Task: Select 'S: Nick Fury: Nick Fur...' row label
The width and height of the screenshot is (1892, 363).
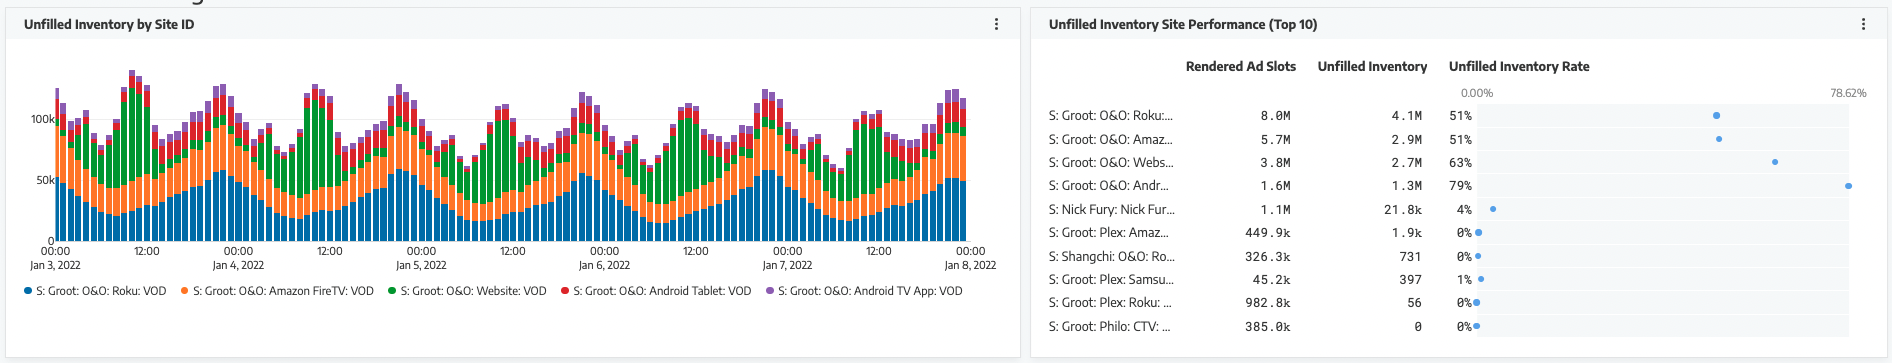Action: click(1111, 210)
